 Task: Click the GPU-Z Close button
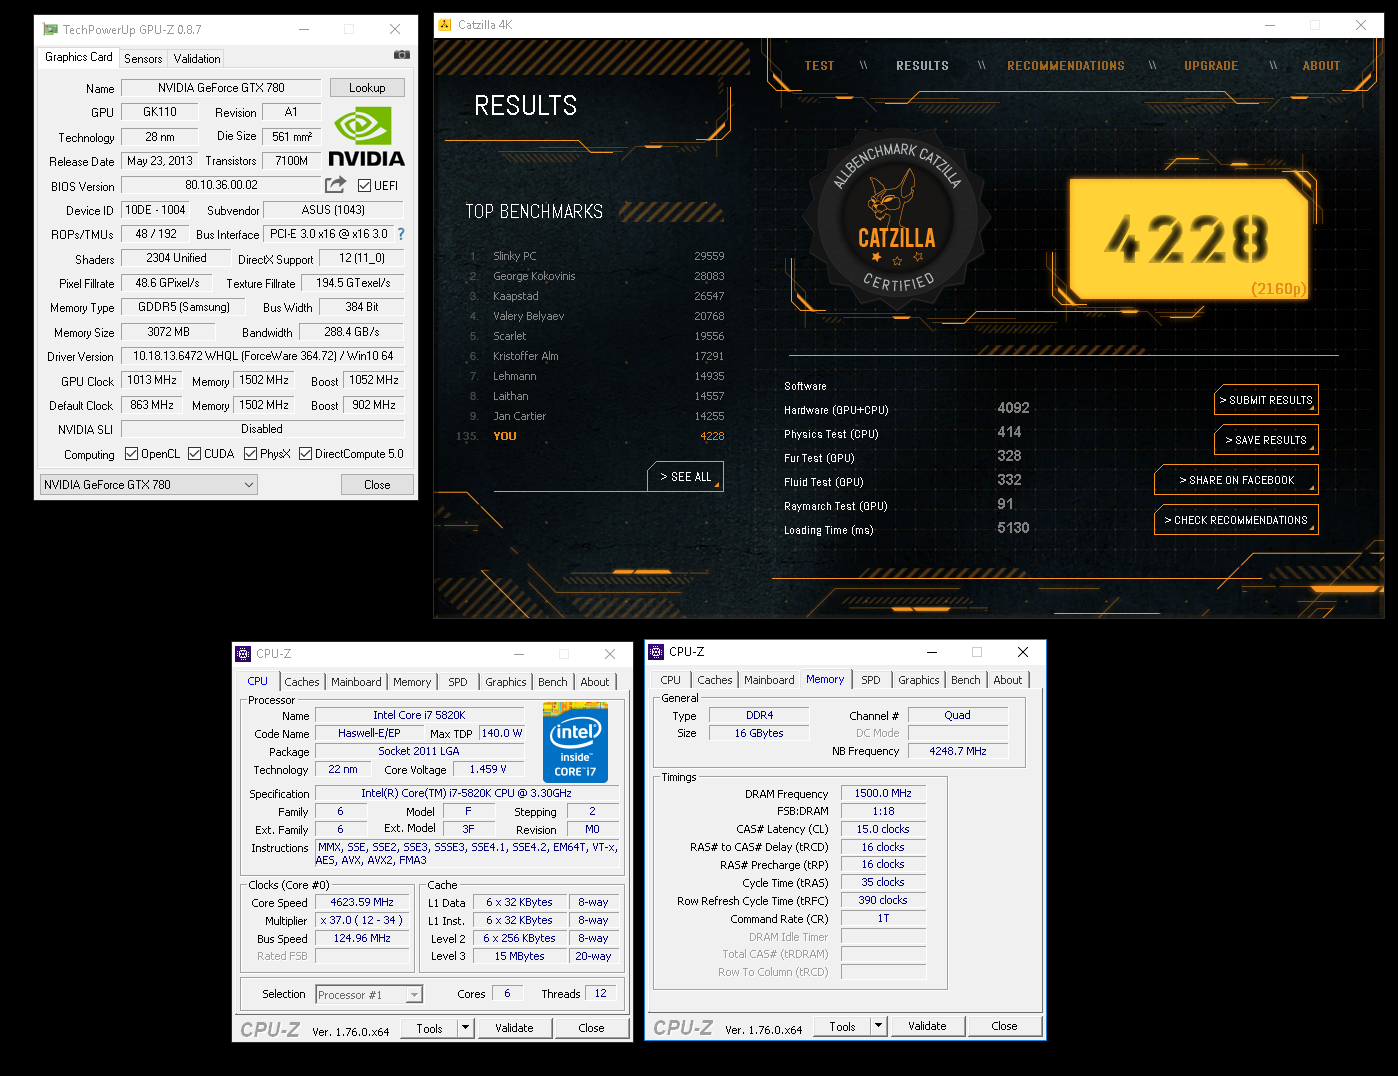[x=377, y=485]
